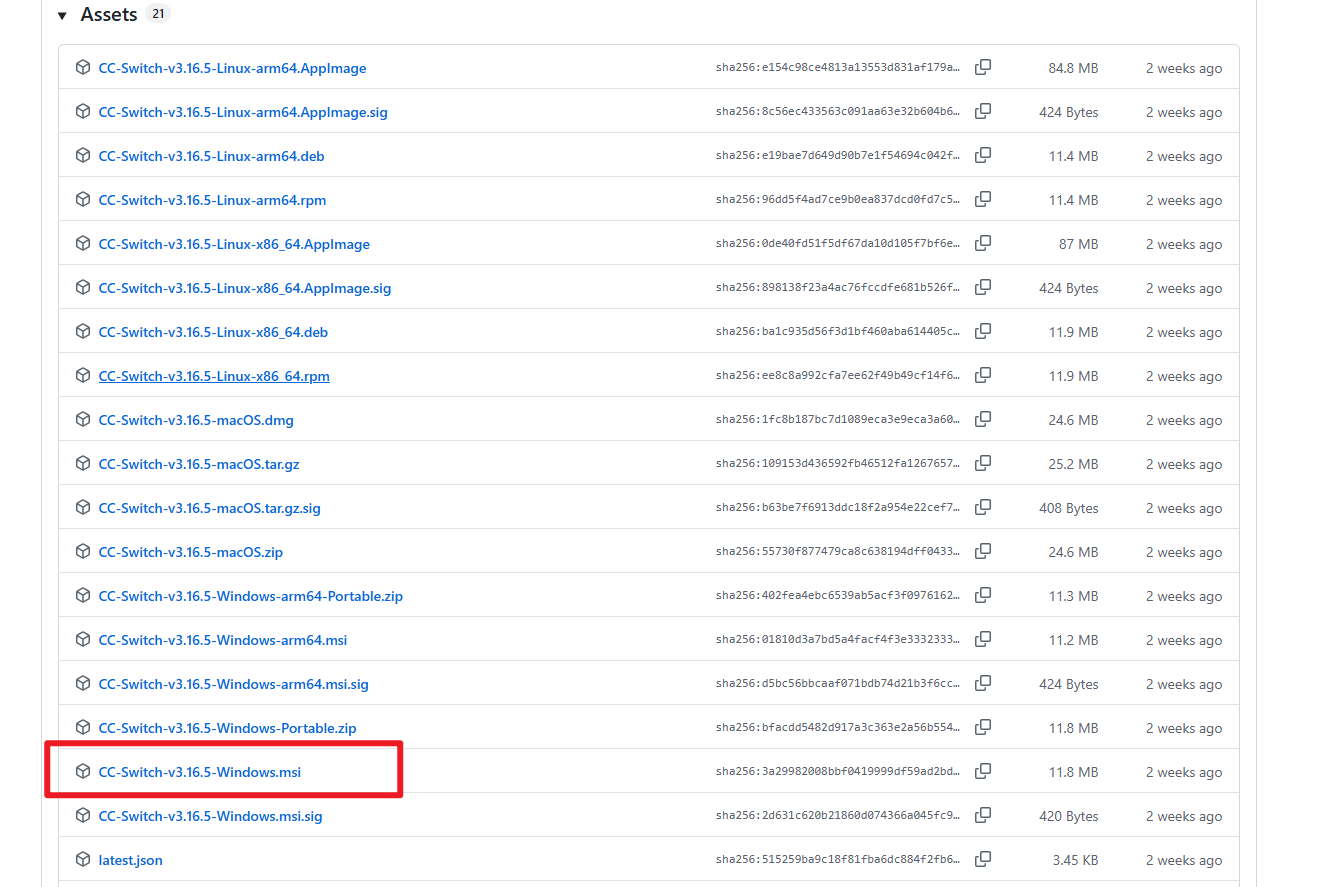Download CC-Switch-v3.16.5-Linux-arm64.deb
This screenshot has height=887, width=1319.
coord(211,156)
